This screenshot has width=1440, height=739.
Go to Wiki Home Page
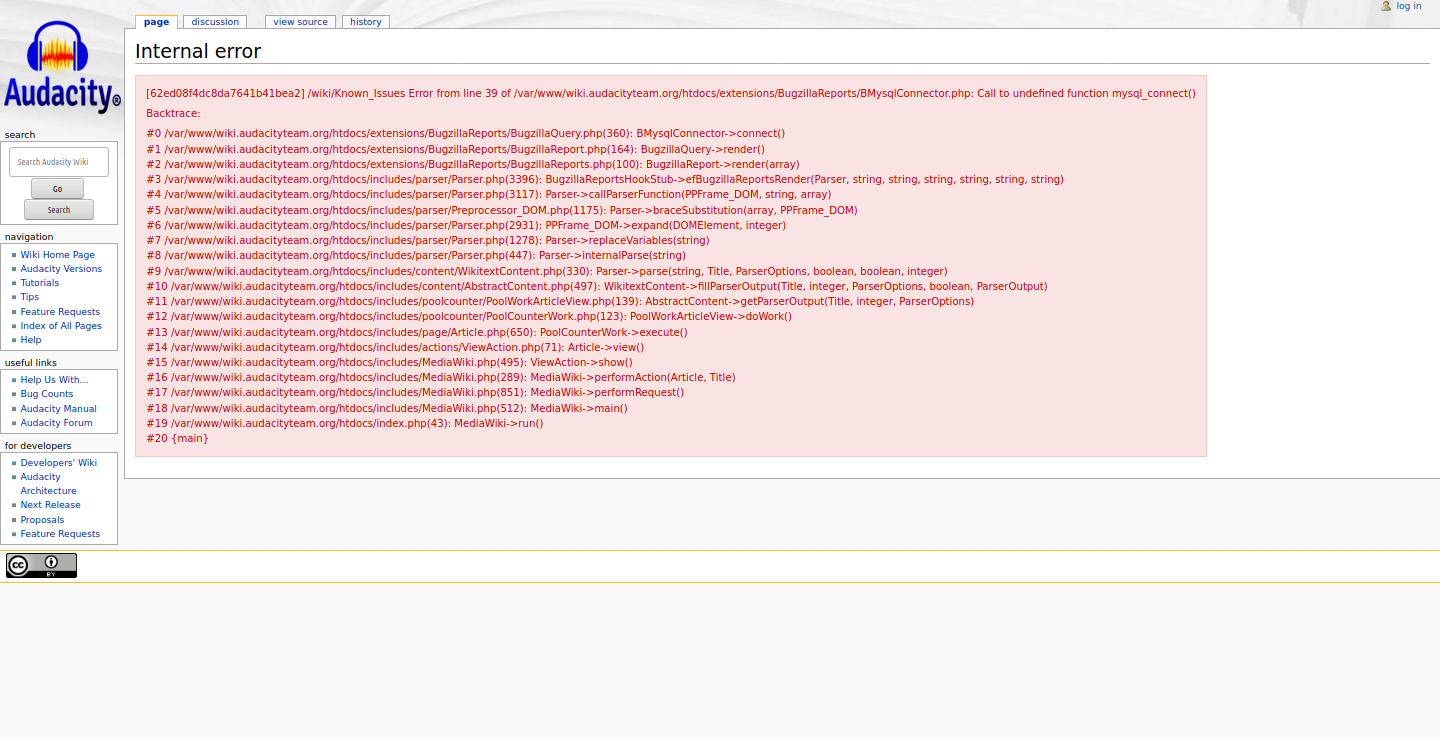[58, 255]
